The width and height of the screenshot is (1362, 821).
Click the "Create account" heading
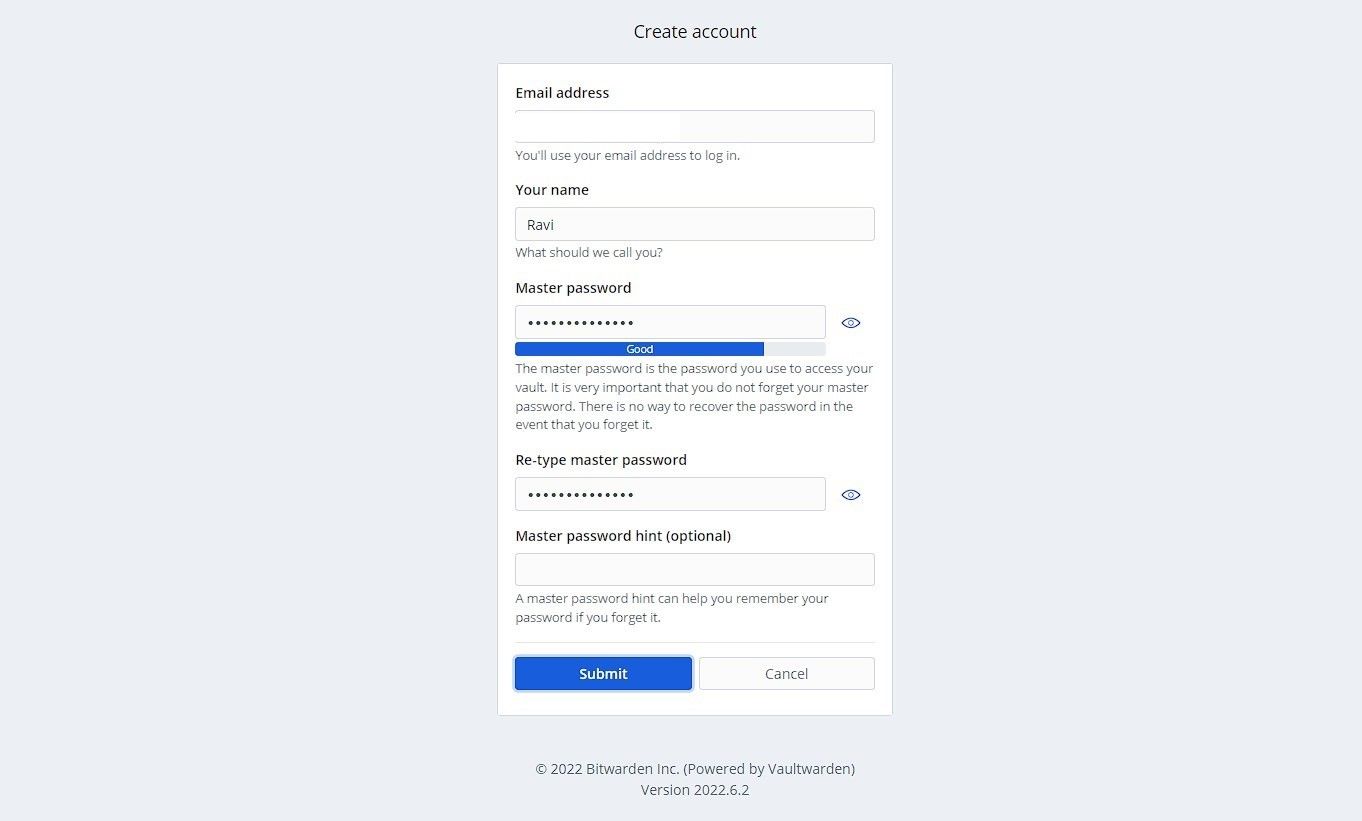(x=695, y=32)
